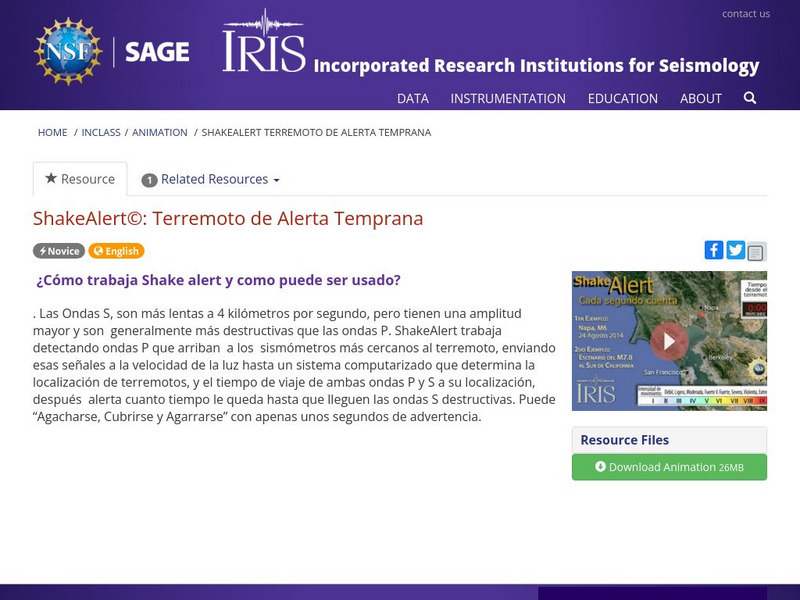The width and height of the screenshot is (800, 600).
Task: Click the IRIS seismogram logo in the header
Action: coord(264,40)
